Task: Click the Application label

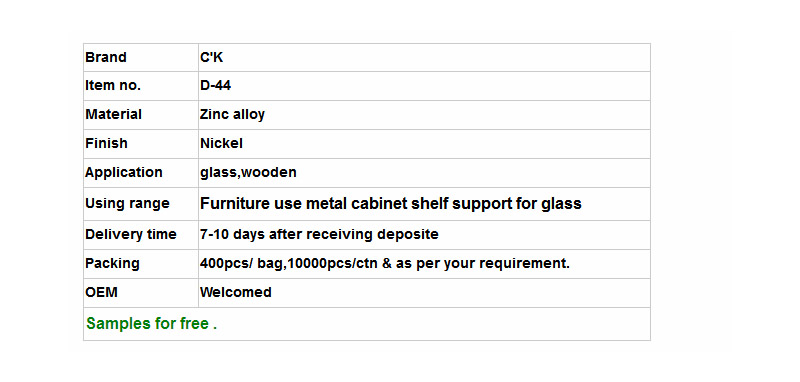Action: click(123, 173)
